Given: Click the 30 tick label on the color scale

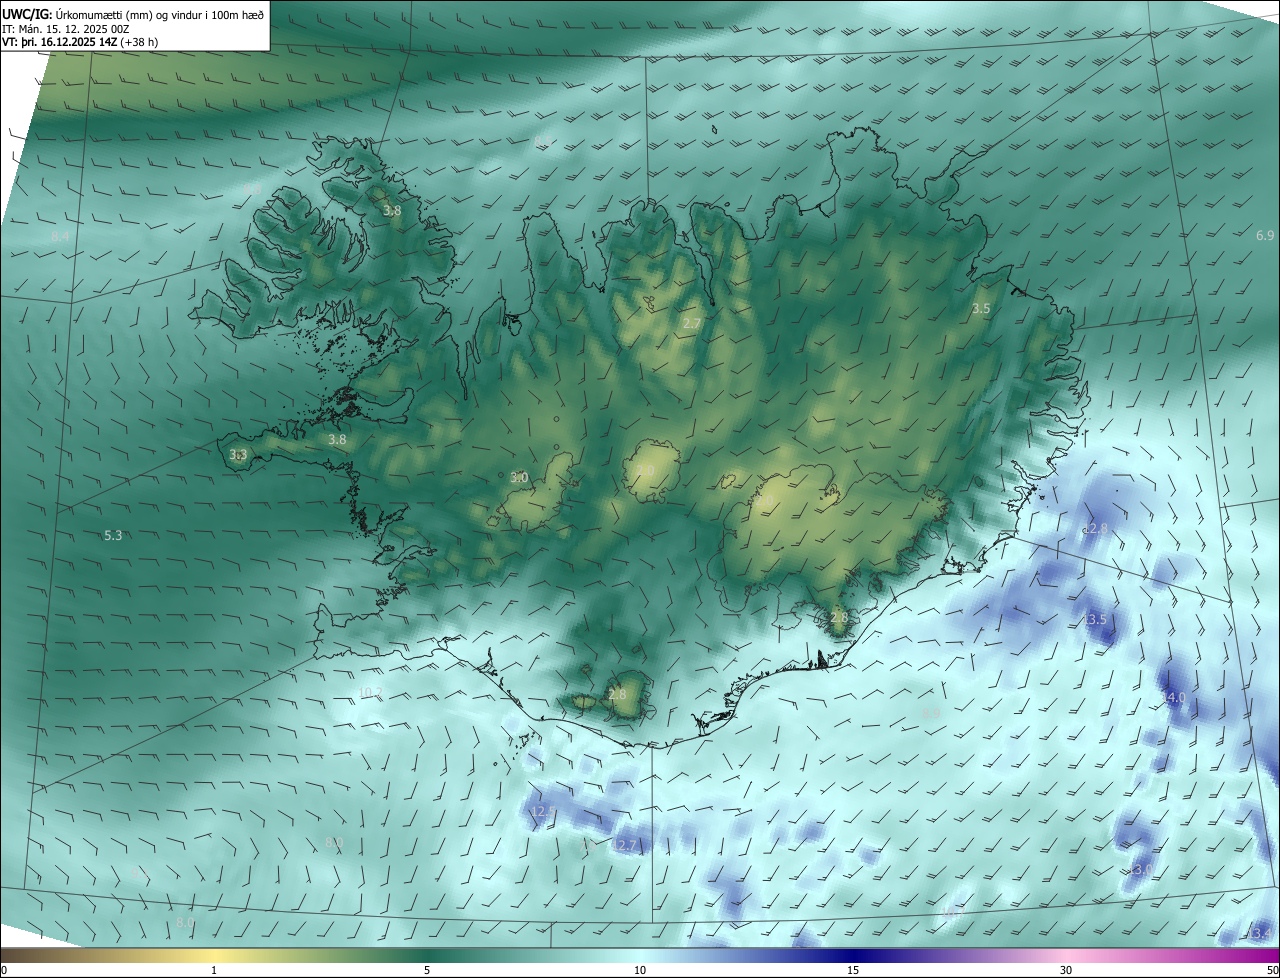Looking at the screenshot, I should pyautogui.click(x=1066, y=970).
